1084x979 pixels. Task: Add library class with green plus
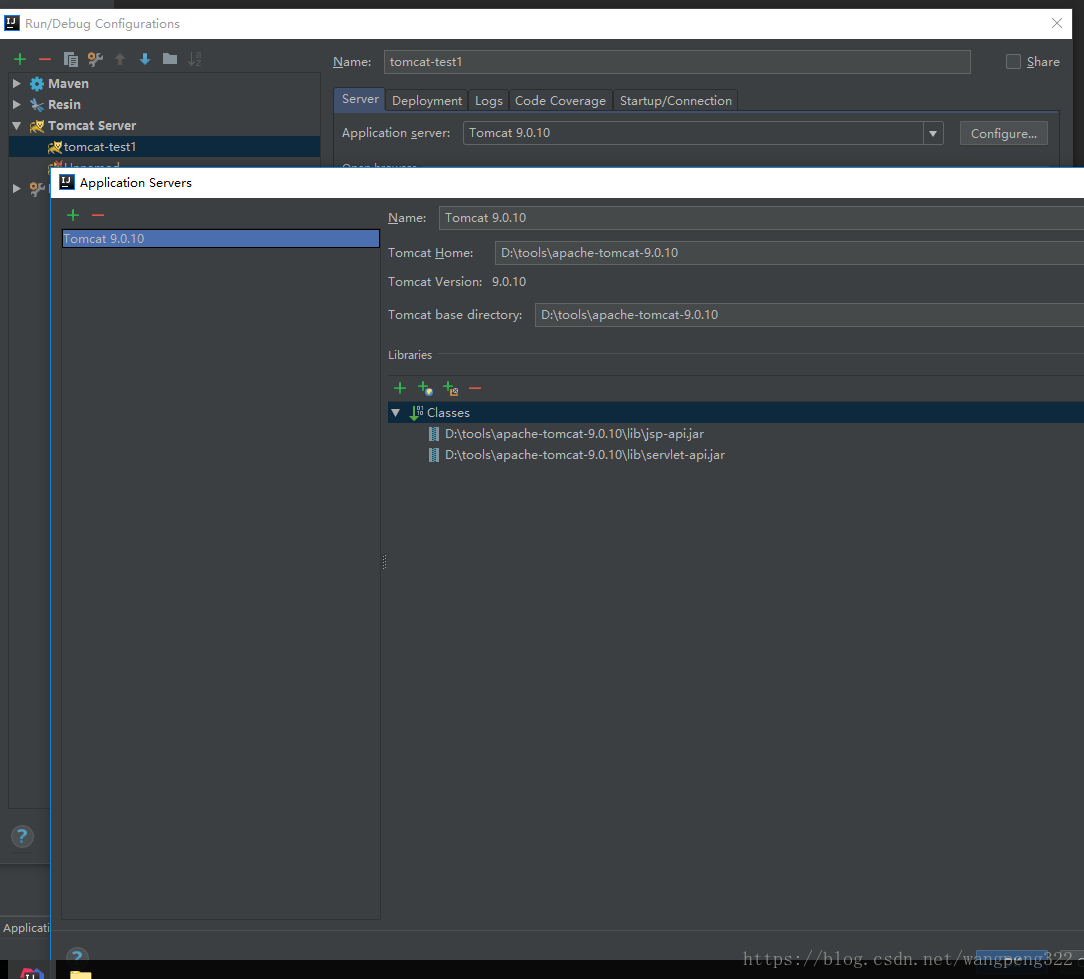point(400,388)
